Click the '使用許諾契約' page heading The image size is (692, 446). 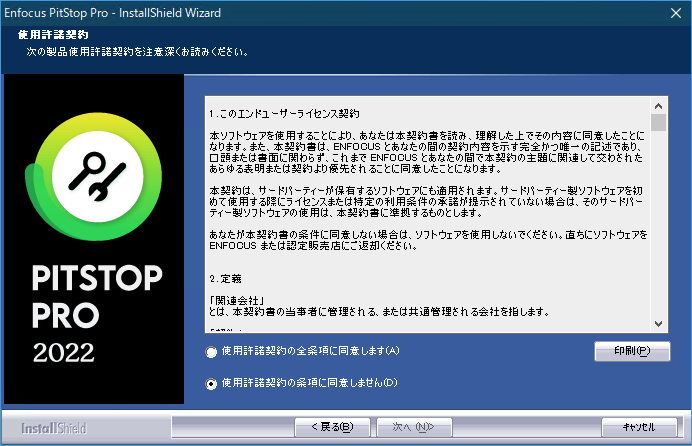(53, 35)
